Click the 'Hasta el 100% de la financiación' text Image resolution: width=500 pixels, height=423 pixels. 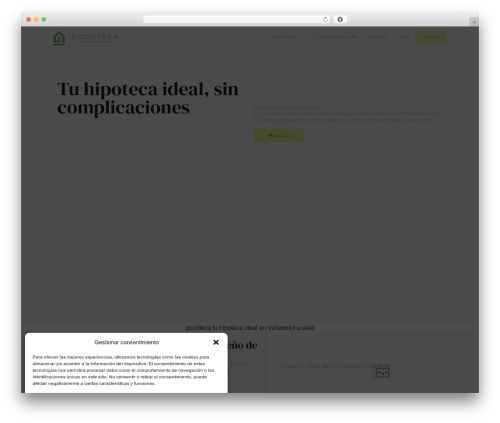click(x=326, y=366)
